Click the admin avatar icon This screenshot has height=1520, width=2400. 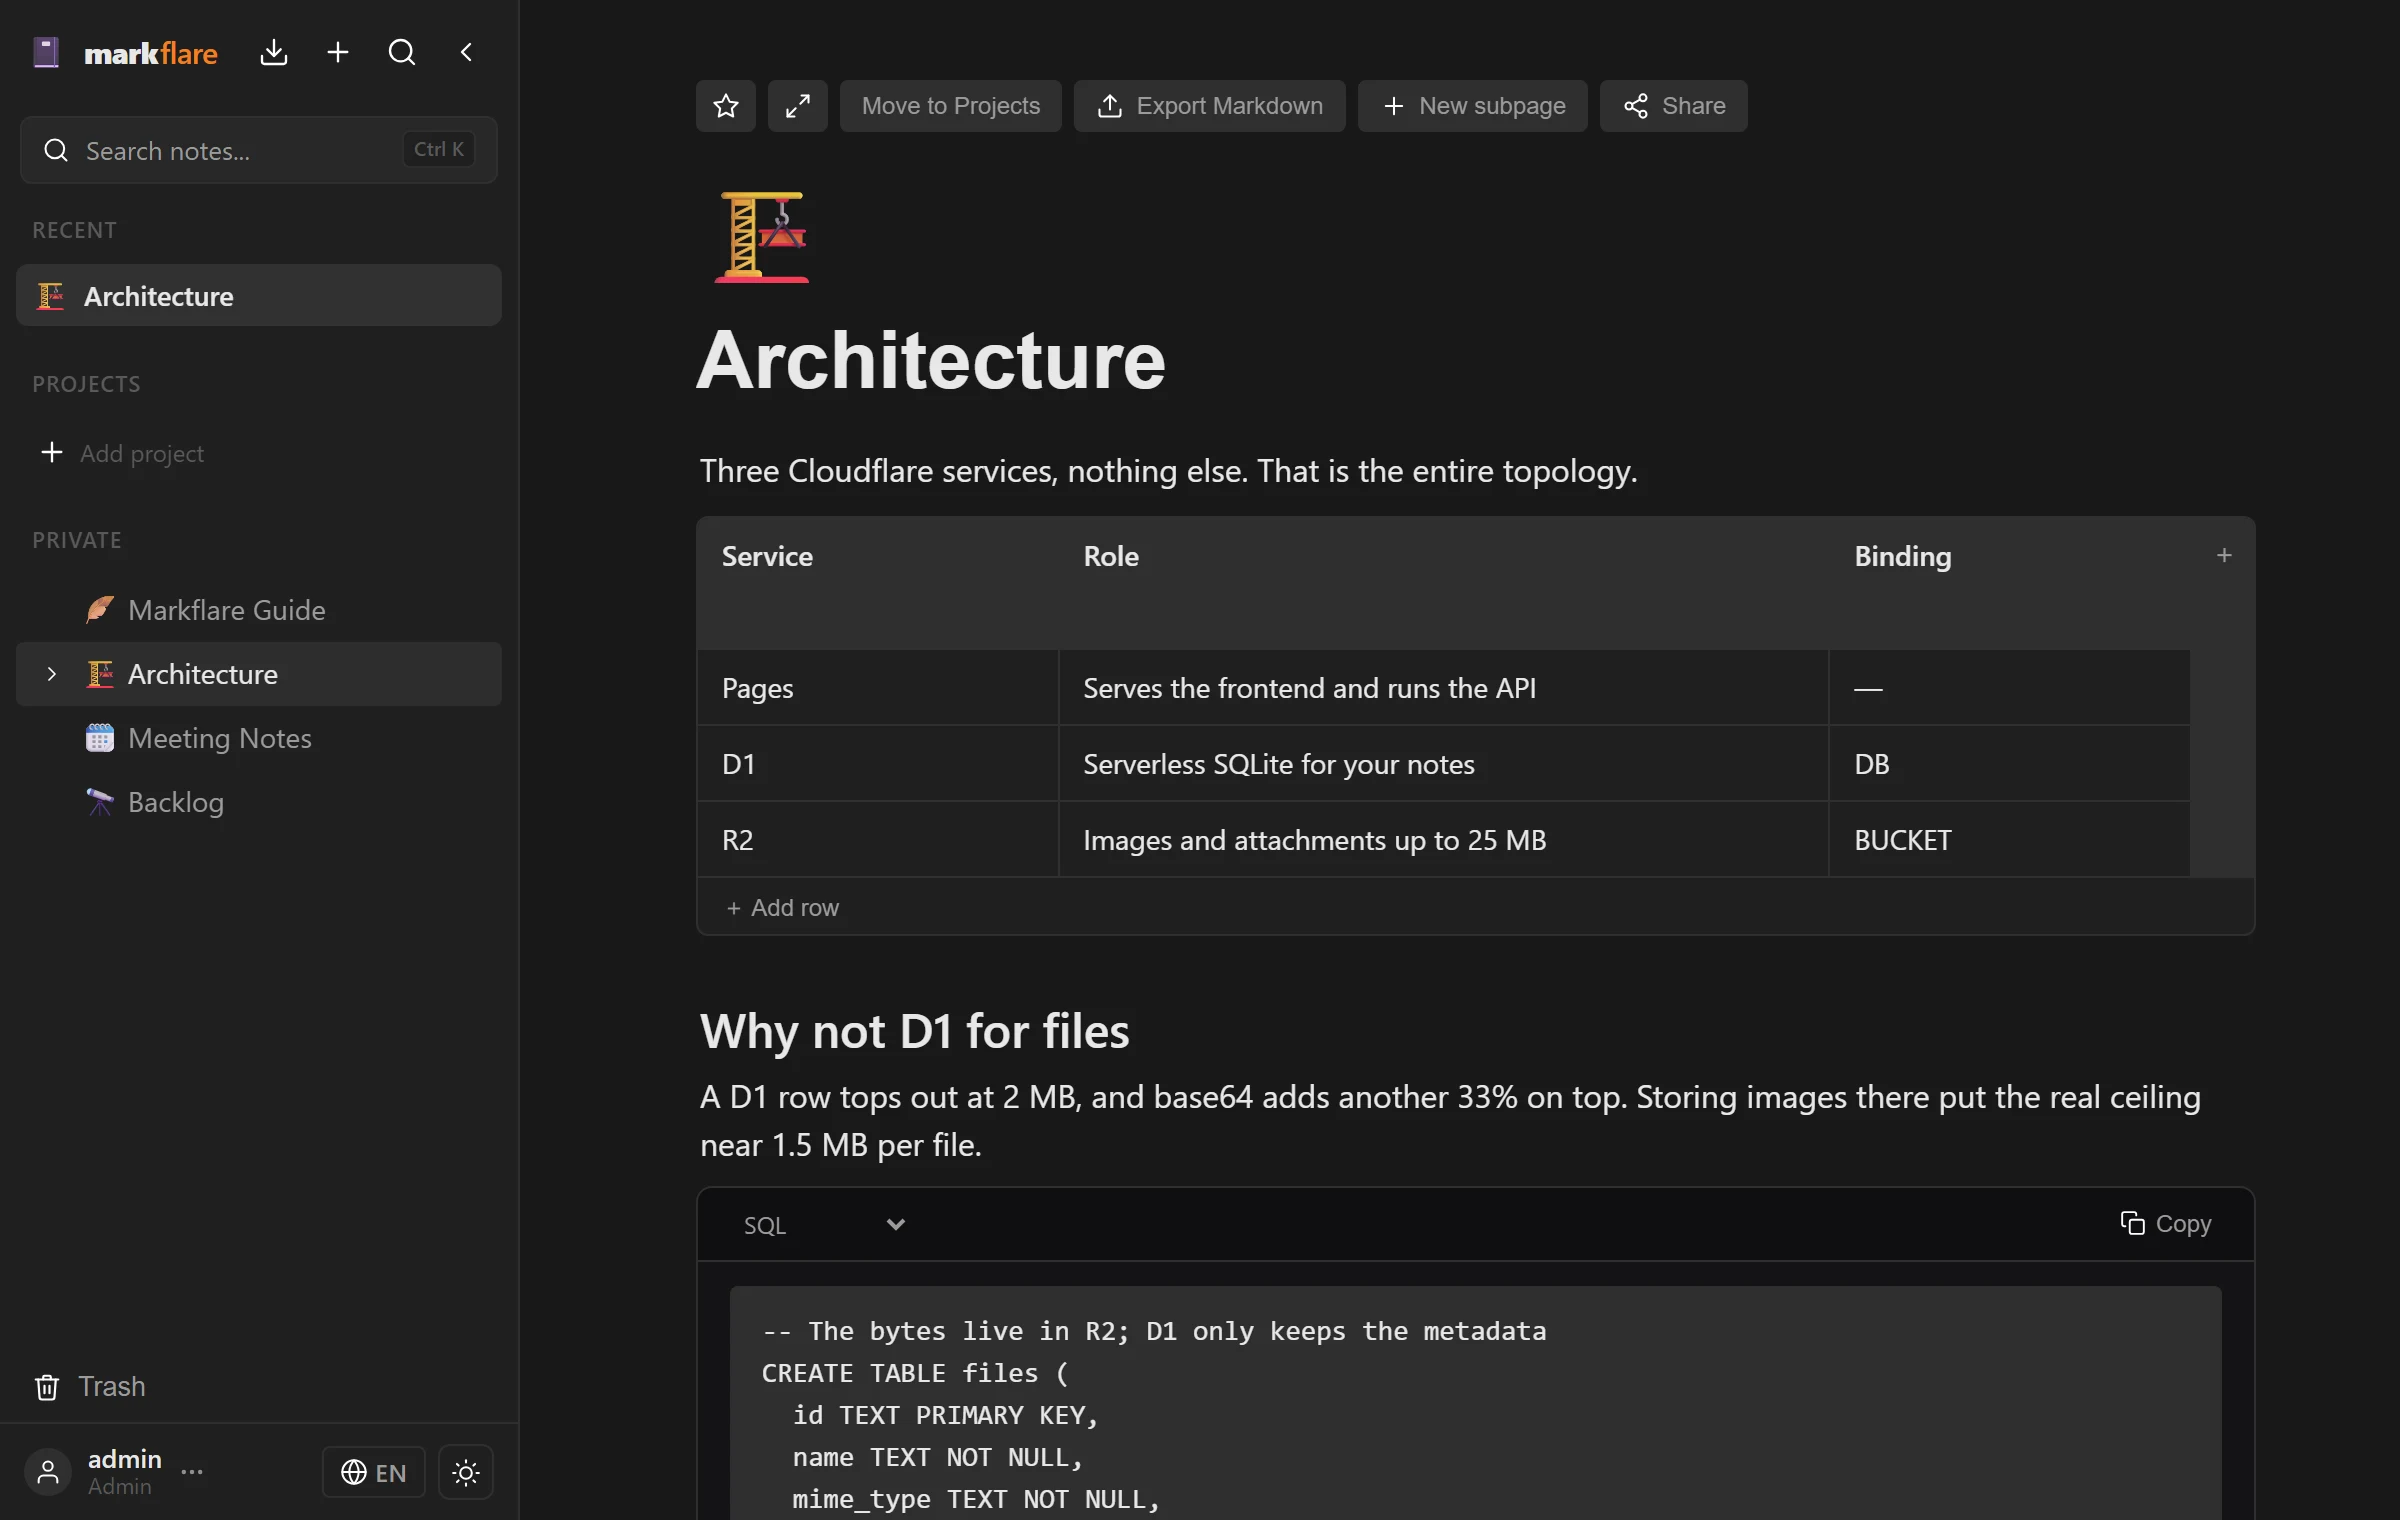[48, 1472]
